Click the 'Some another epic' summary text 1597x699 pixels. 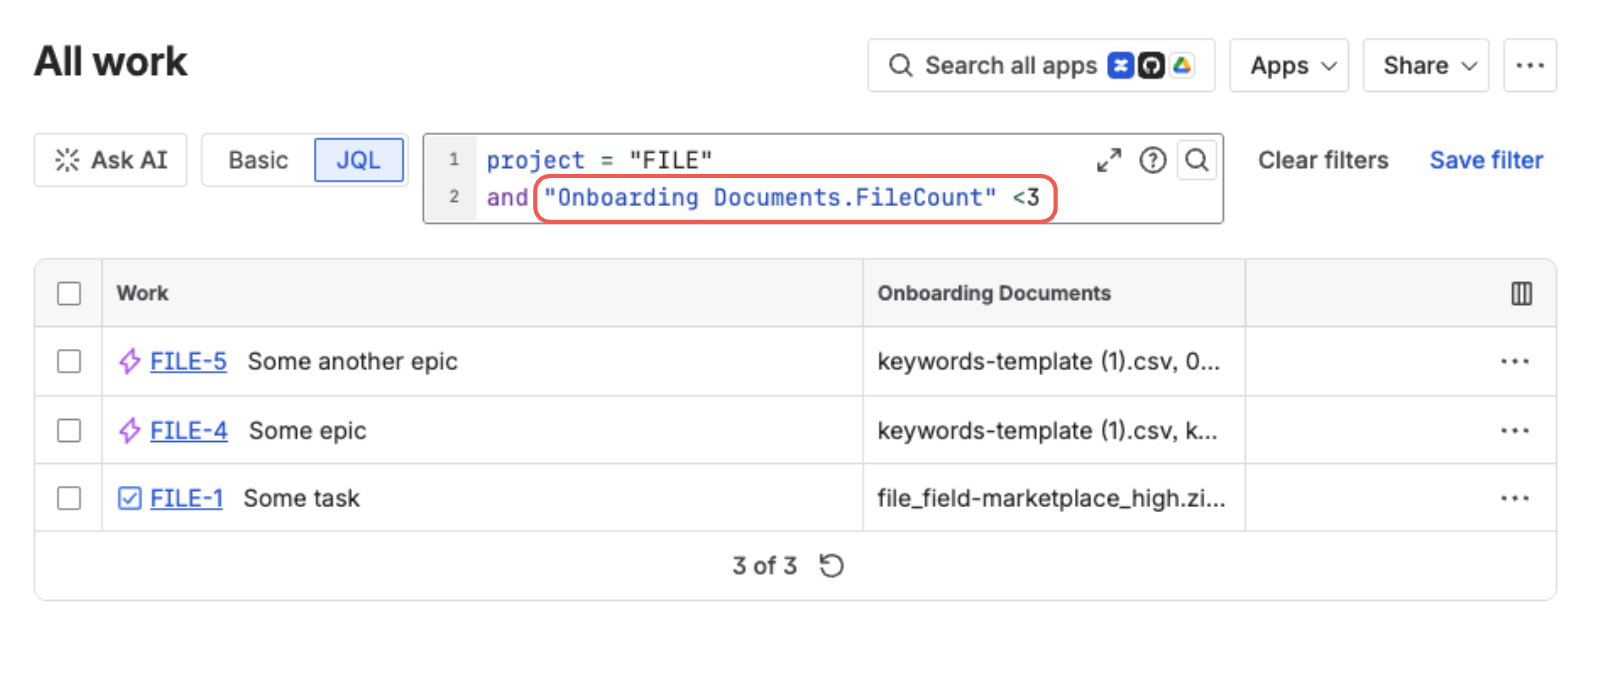(353, 361)
